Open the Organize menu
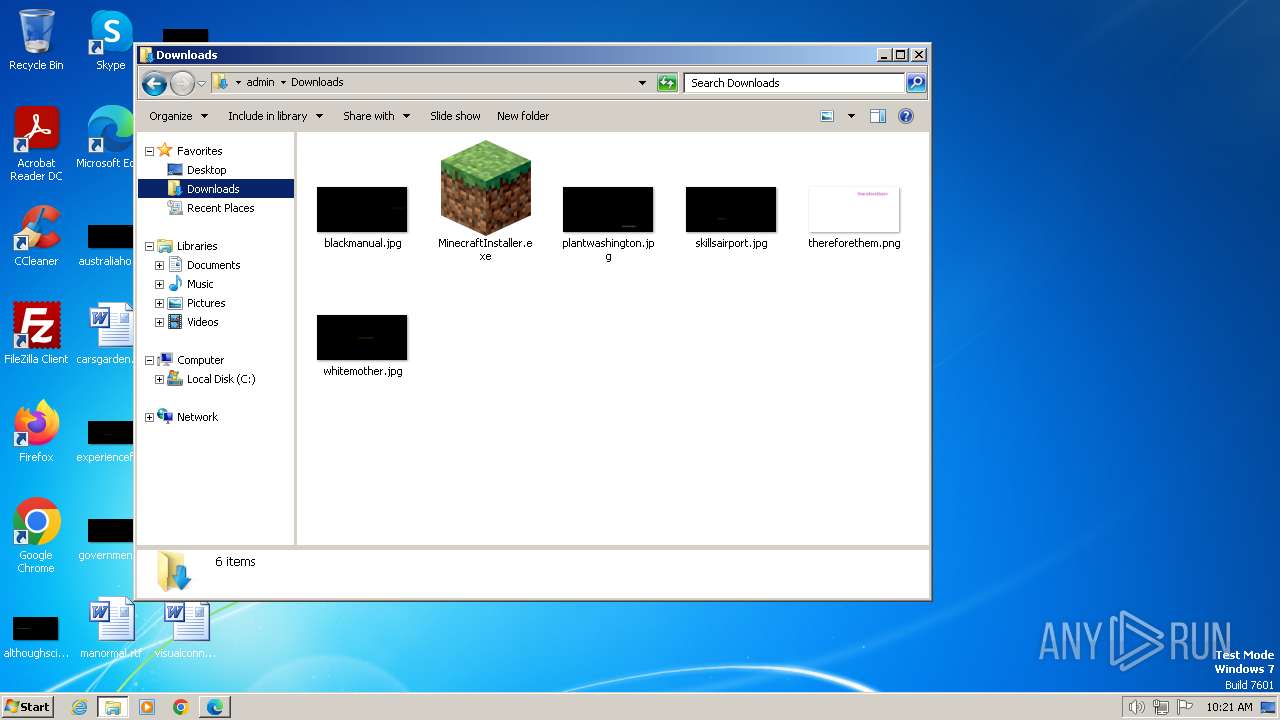The width and height of the screenshot is (1280, 720). (x=178, y=116)
